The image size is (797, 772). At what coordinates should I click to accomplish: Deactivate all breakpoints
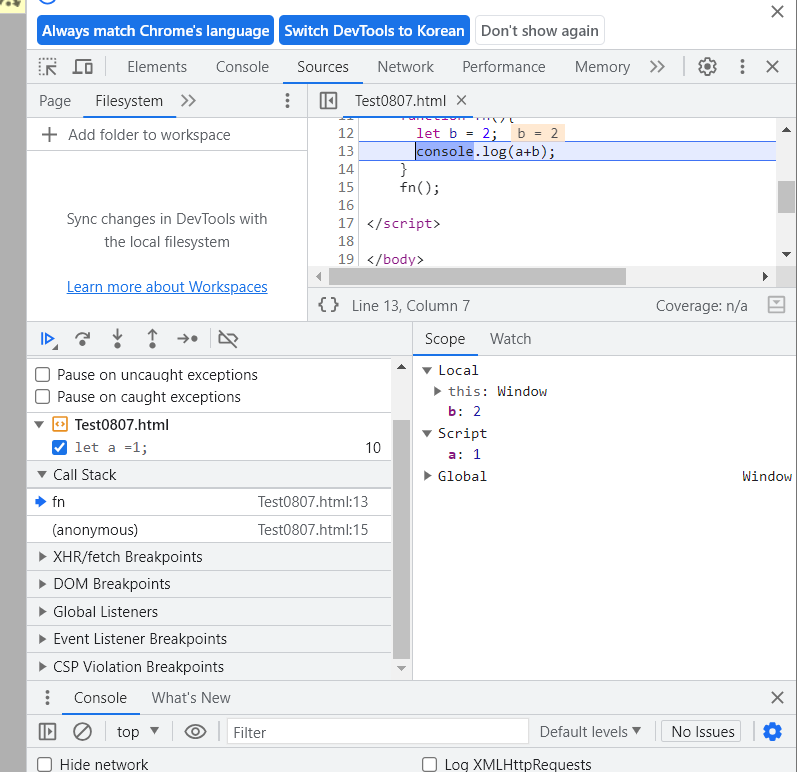(228, 338)
